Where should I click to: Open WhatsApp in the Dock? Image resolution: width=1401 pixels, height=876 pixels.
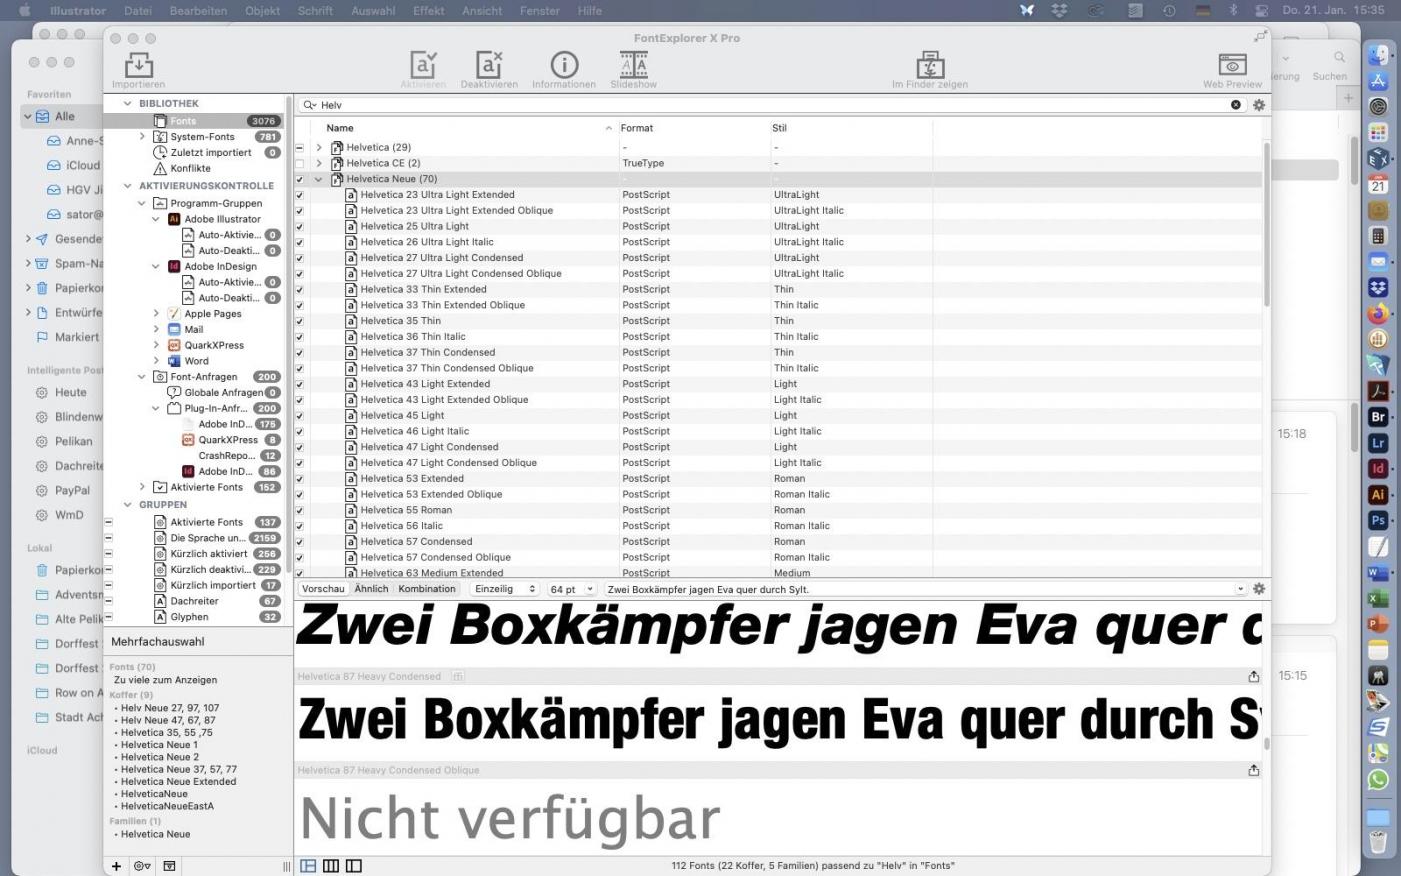point(1378,780)
